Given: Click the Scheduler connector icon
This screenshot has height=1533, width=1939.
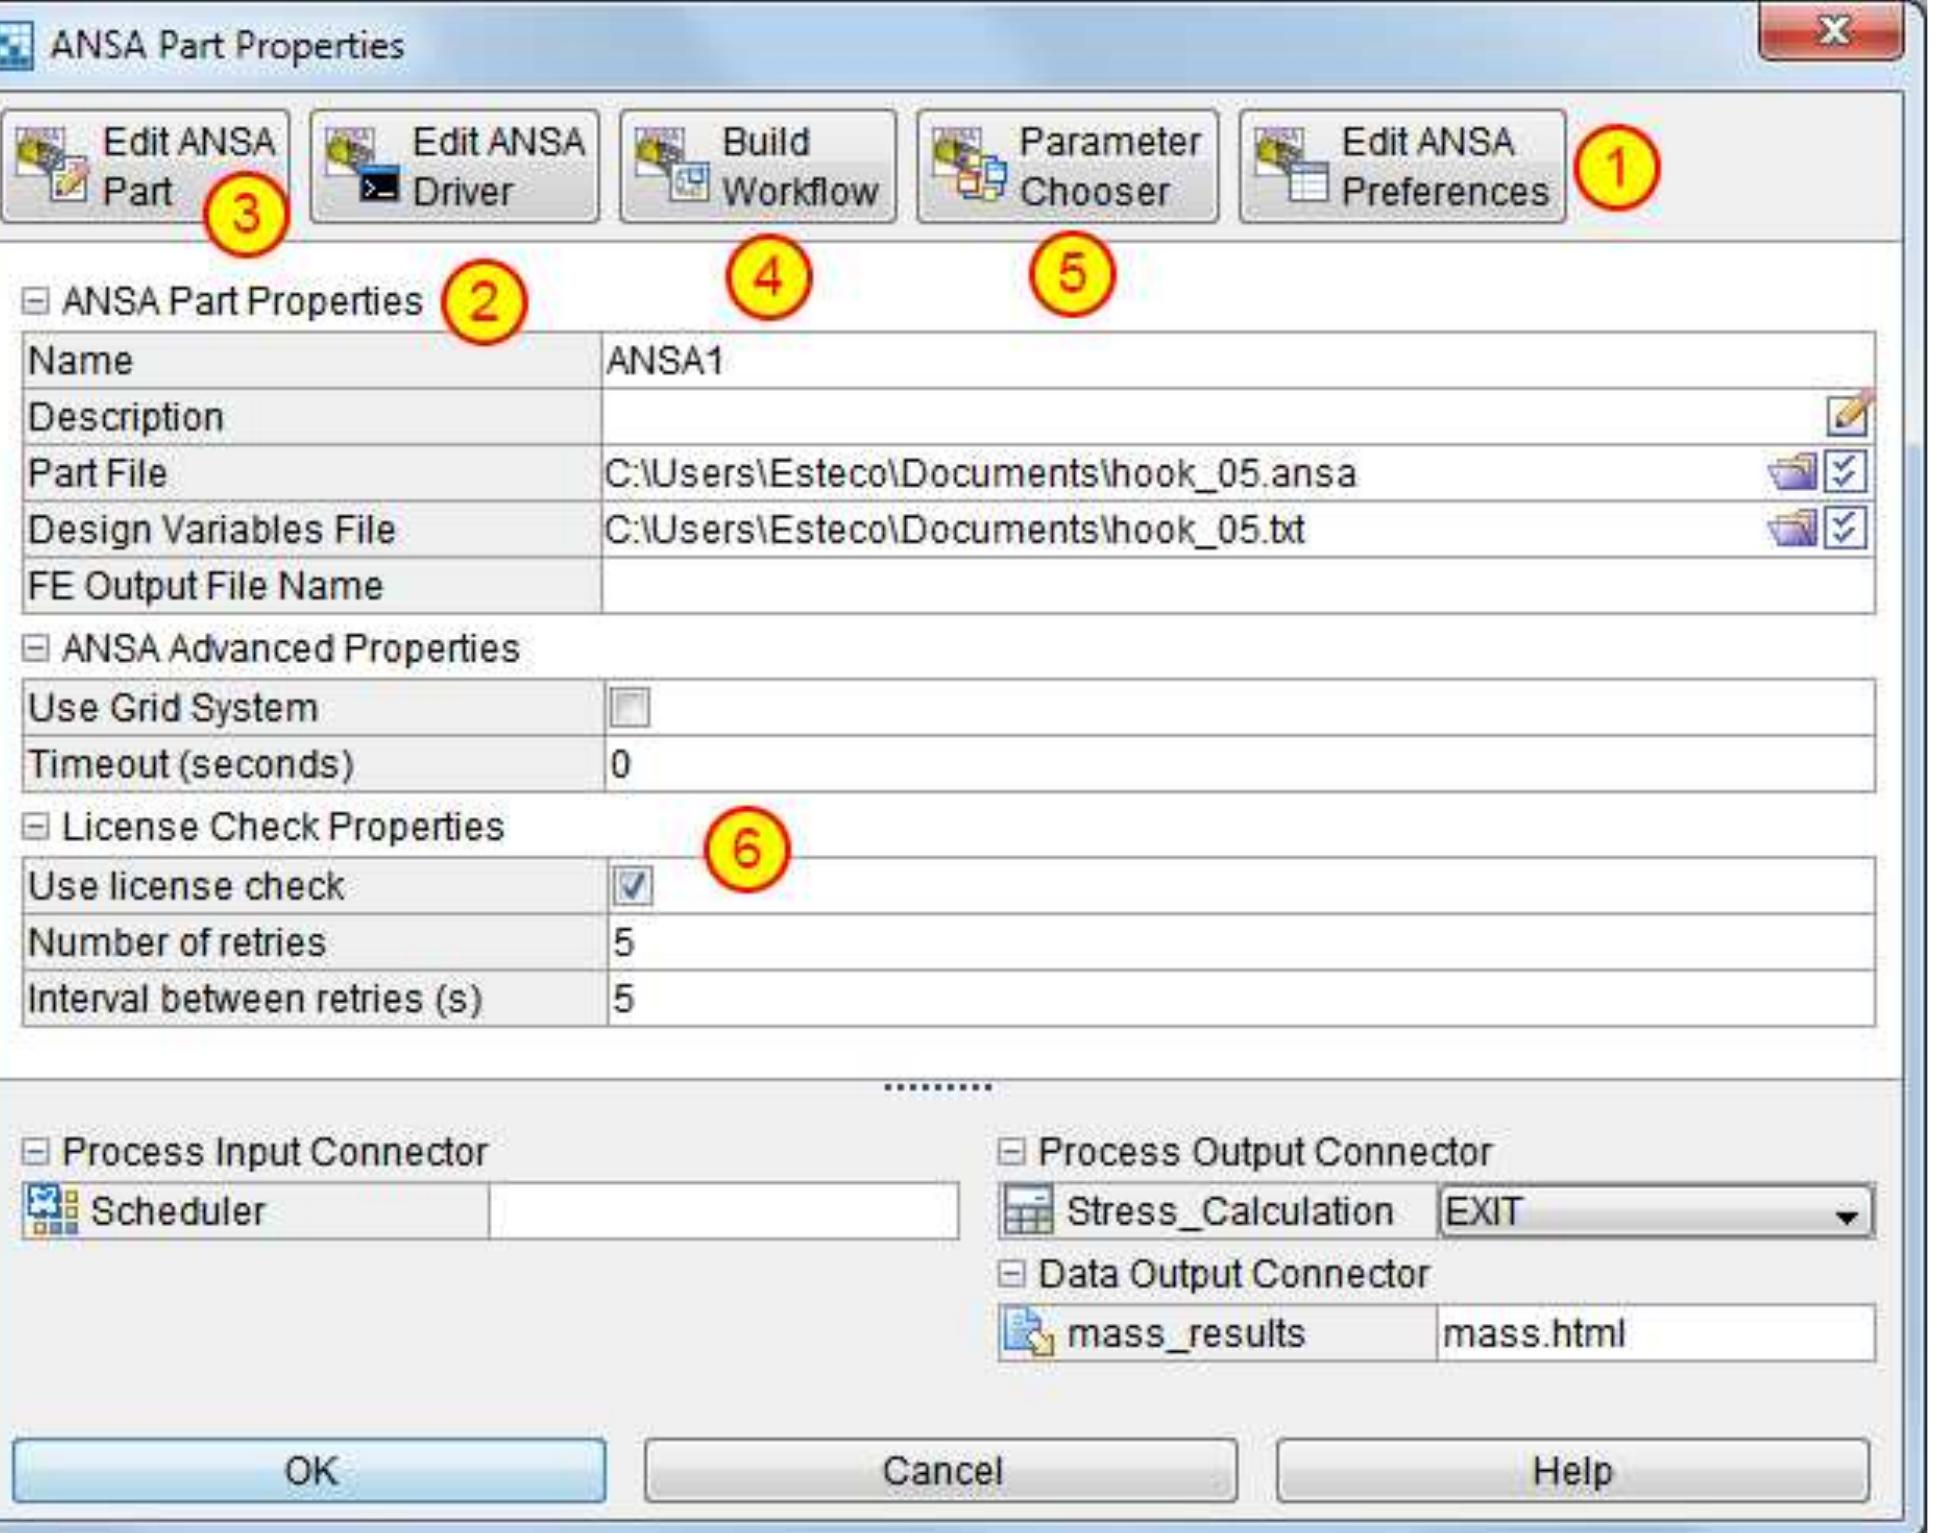Looking at the screenshot, I should [52, 1210].
